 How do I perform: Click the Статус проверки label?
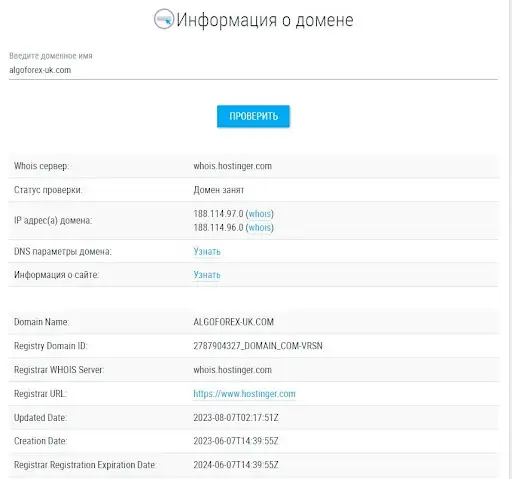48,190
